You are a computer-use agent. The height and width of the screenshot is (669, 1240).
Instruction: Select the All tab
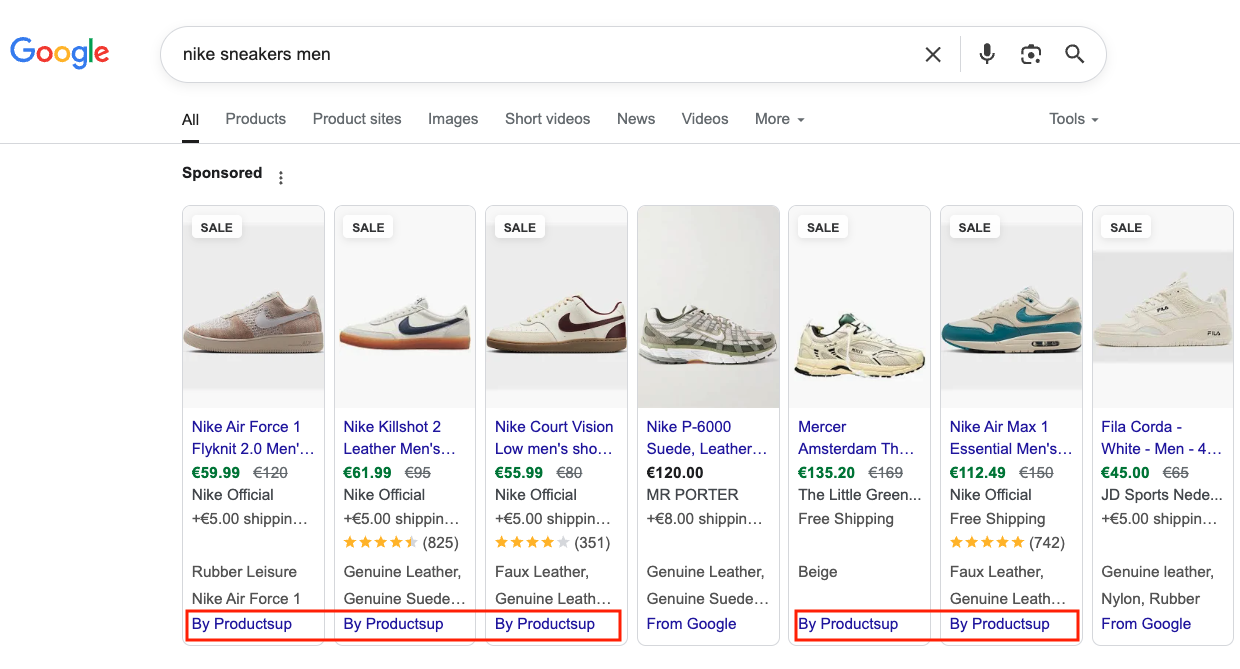[190, 119]
